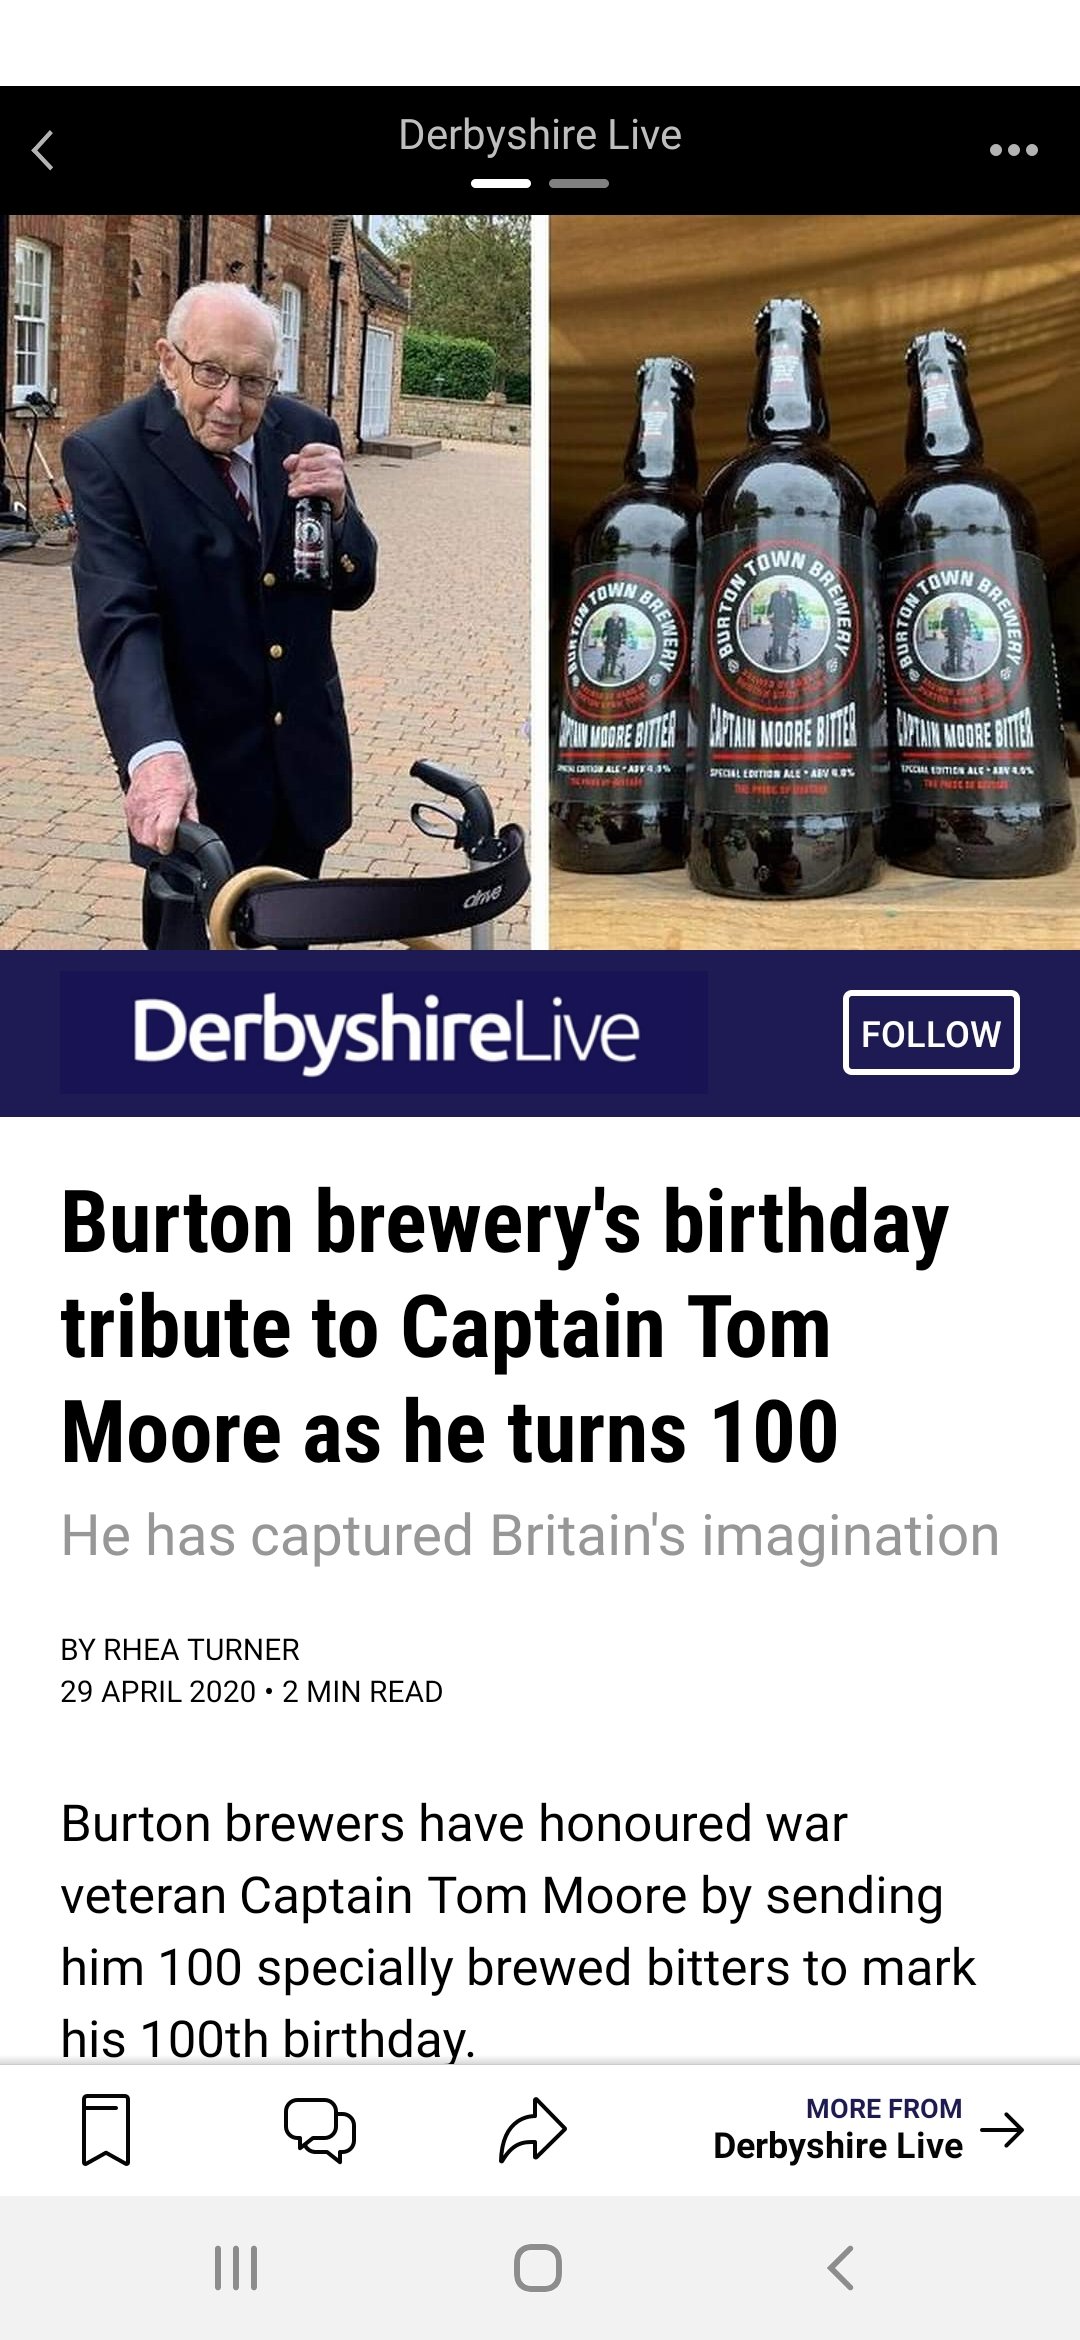View photo of Captain Tom holding bottle
The height and width of the screenshot is (2340, 1080).
point(265,582)
